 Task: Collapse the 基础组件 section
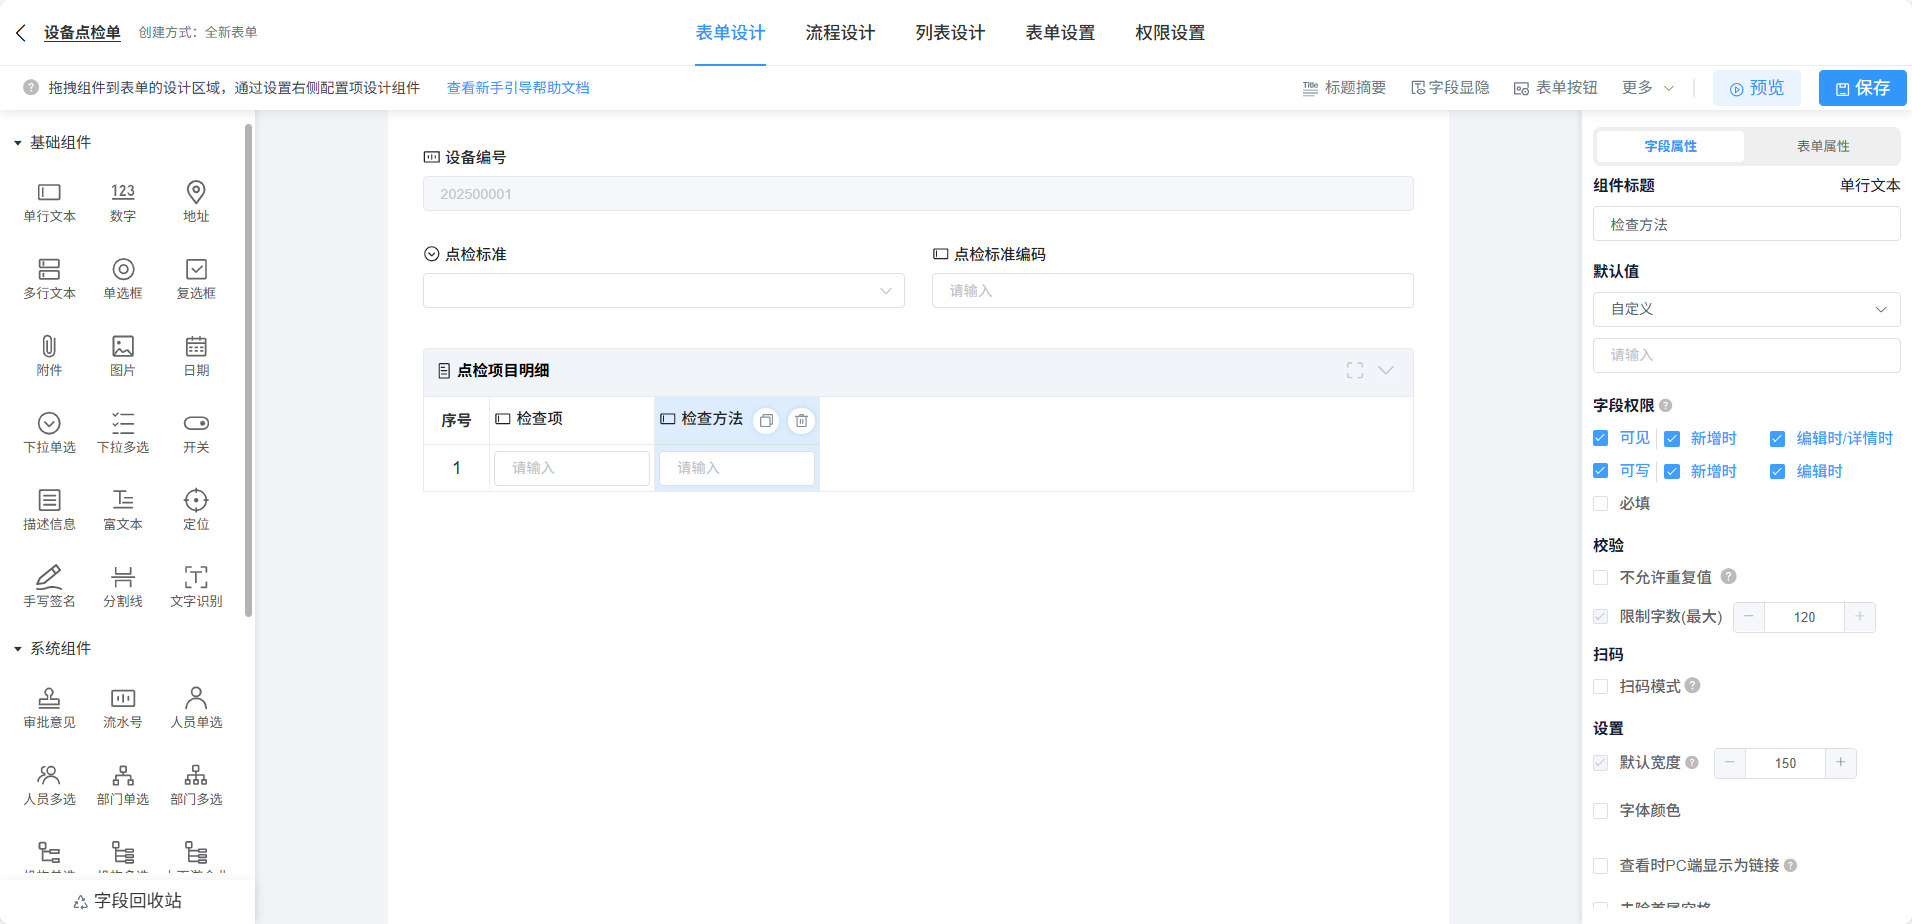pyautogui.click(x=18, y=143)
